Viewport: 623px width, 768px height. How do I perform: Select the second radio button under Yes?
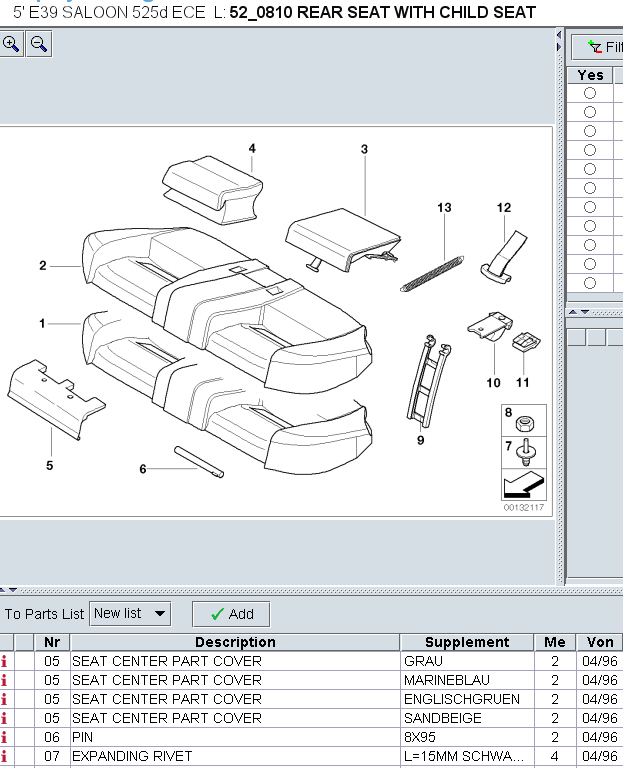(590, 112)
